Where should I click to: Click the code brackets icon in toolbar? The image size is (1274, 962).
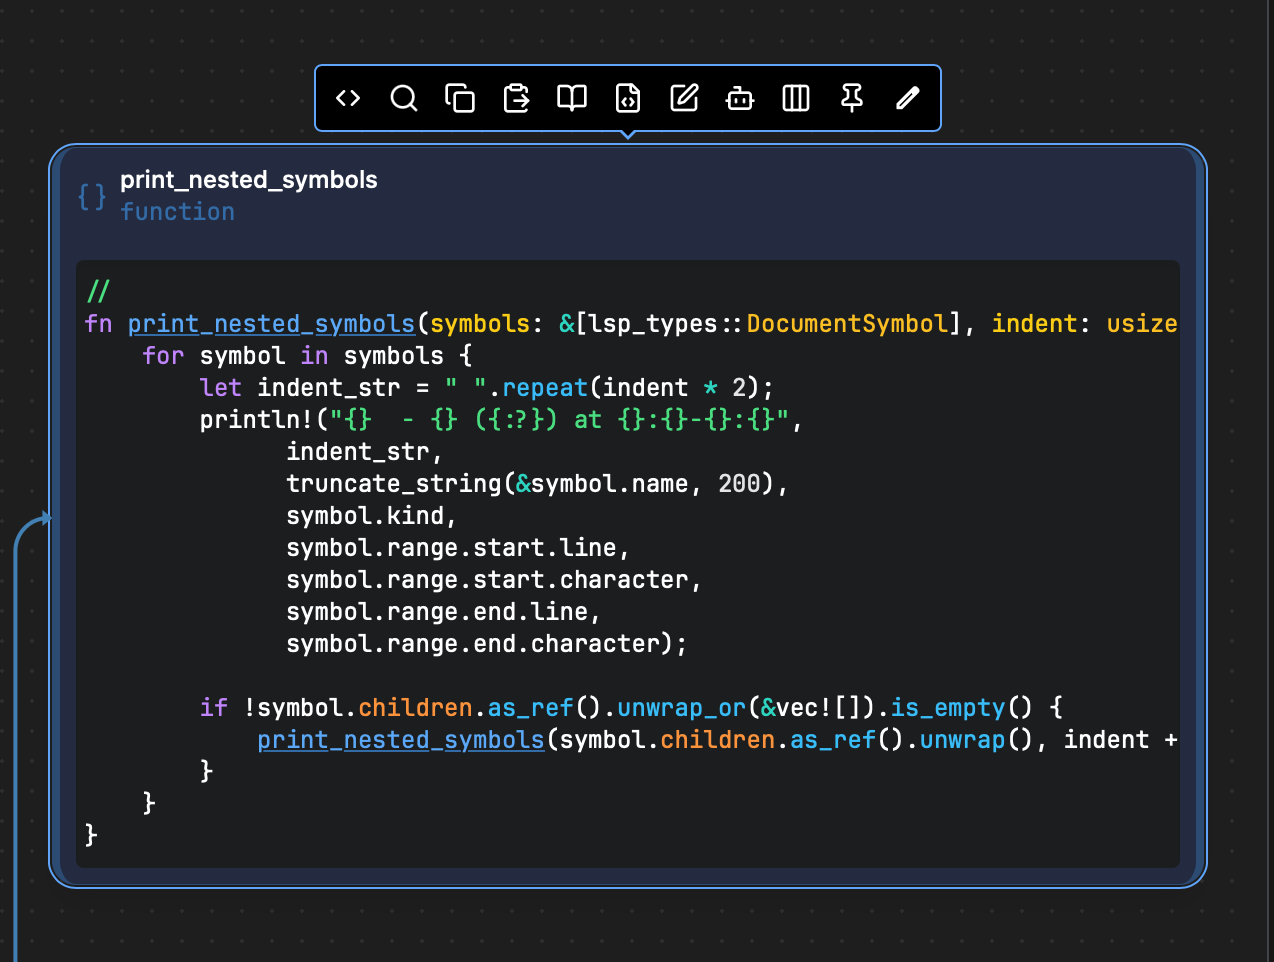(348, 98)
